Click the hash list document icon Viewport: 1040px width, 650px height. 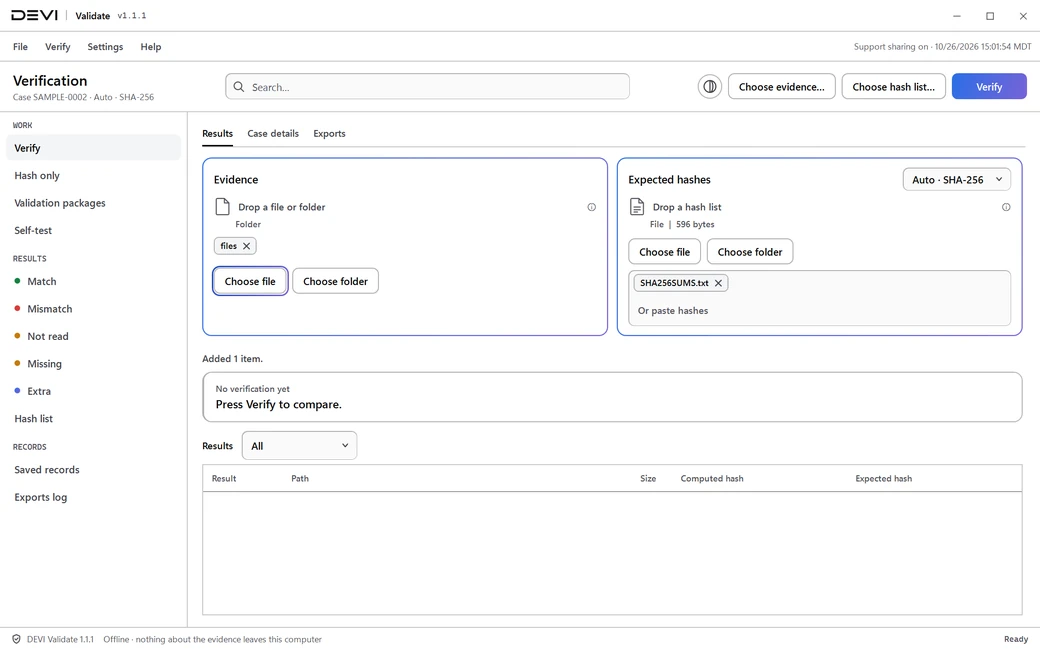[637, 207]
